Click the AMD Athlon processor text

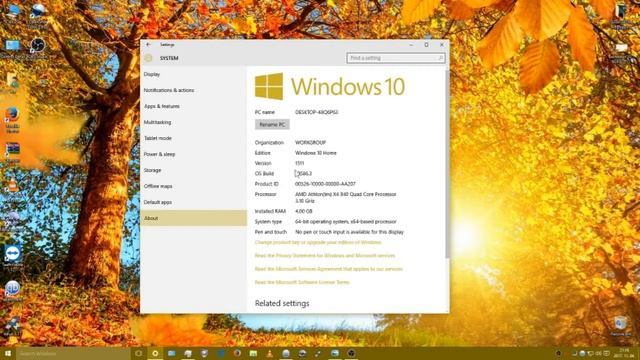346,198
